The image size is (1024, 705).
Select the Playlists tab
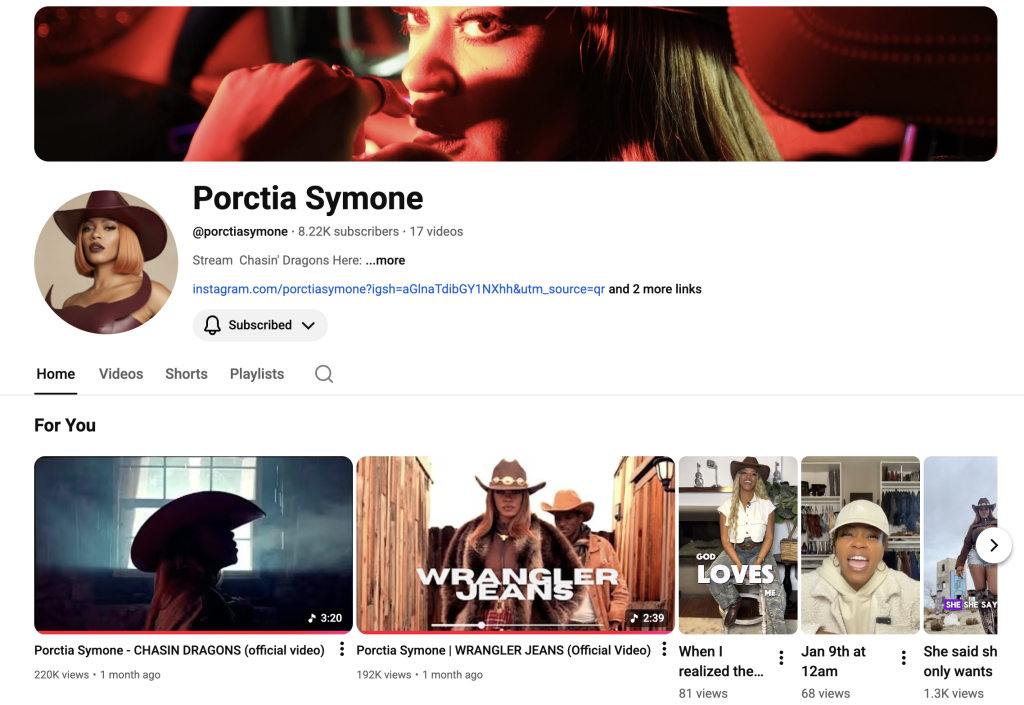pos(256,373)
